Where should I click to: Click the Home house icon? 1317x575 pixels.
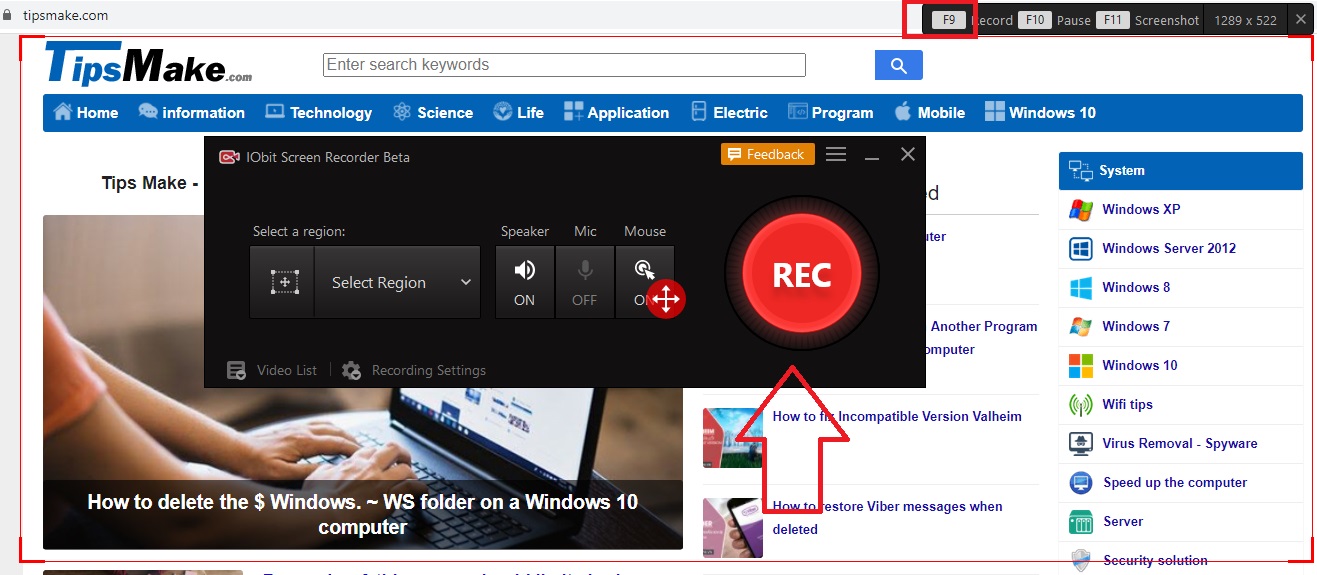(62, 111)
